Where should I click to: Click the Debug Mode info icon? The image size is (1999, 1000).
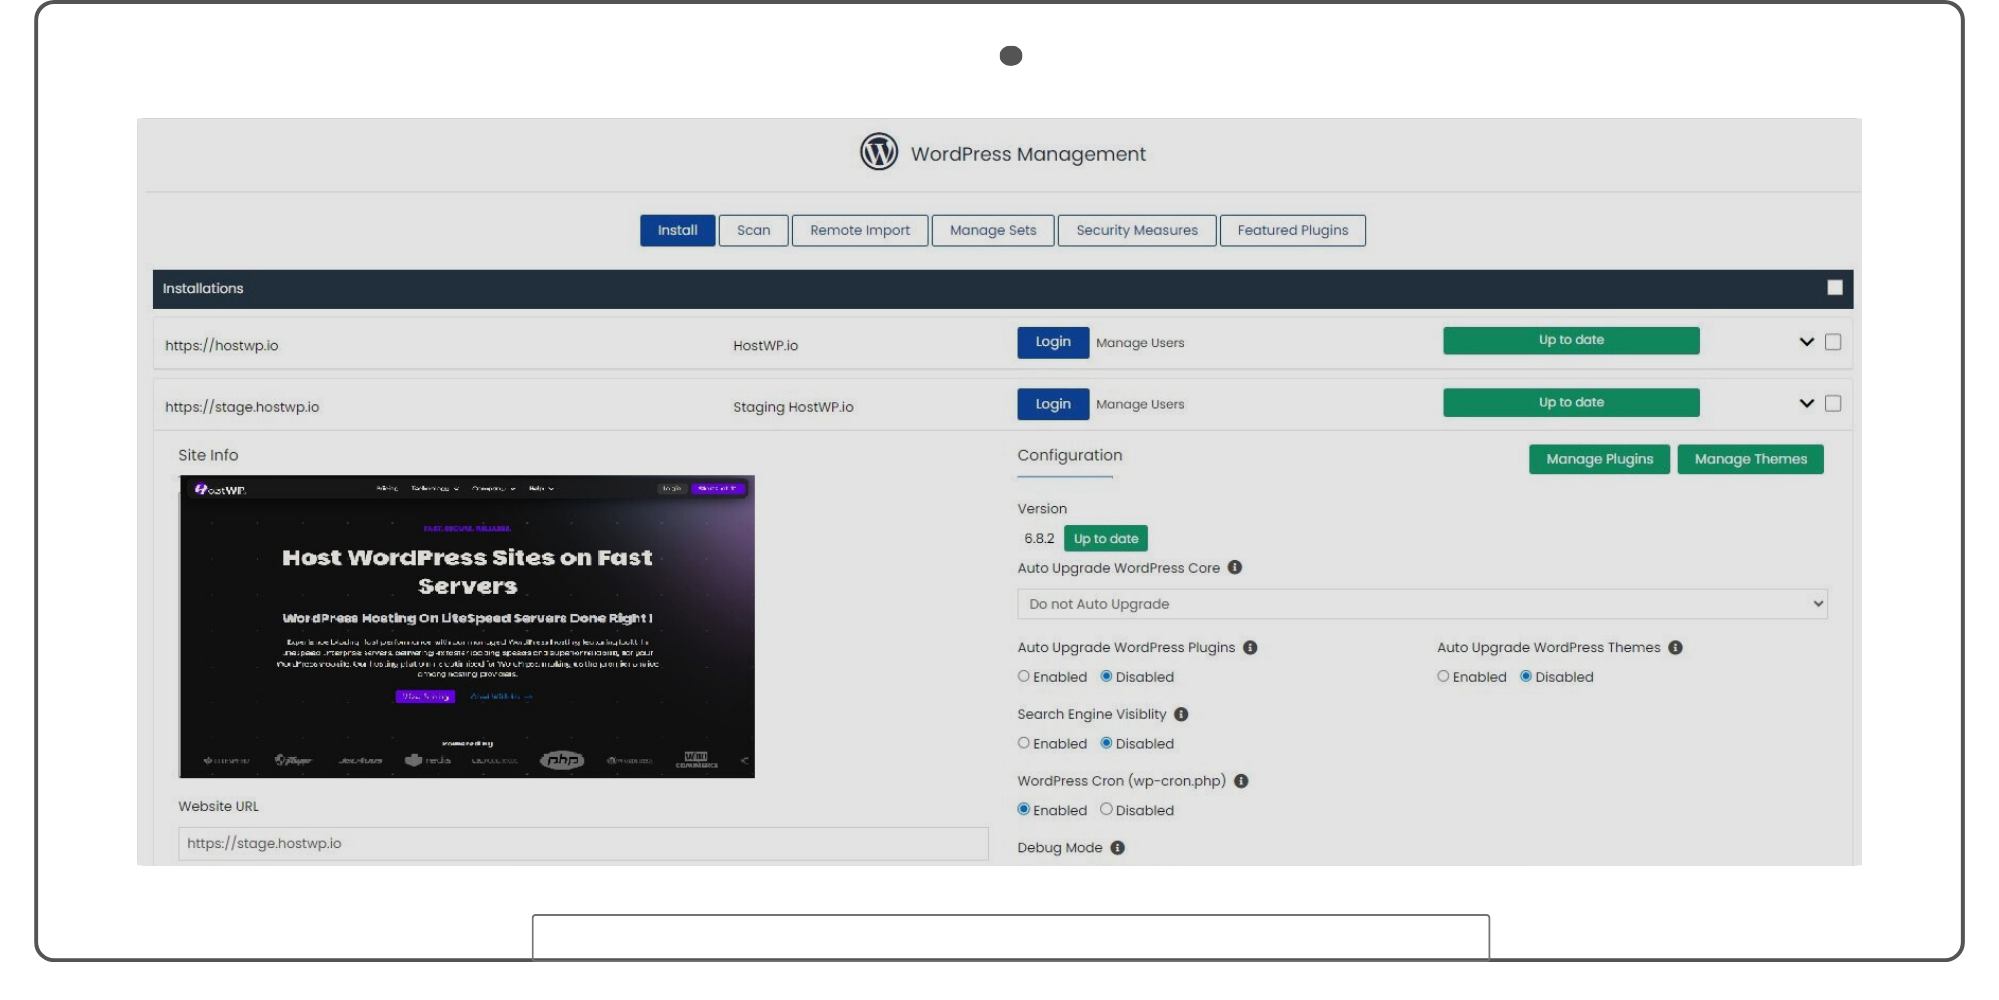(x=1117, y=847)
